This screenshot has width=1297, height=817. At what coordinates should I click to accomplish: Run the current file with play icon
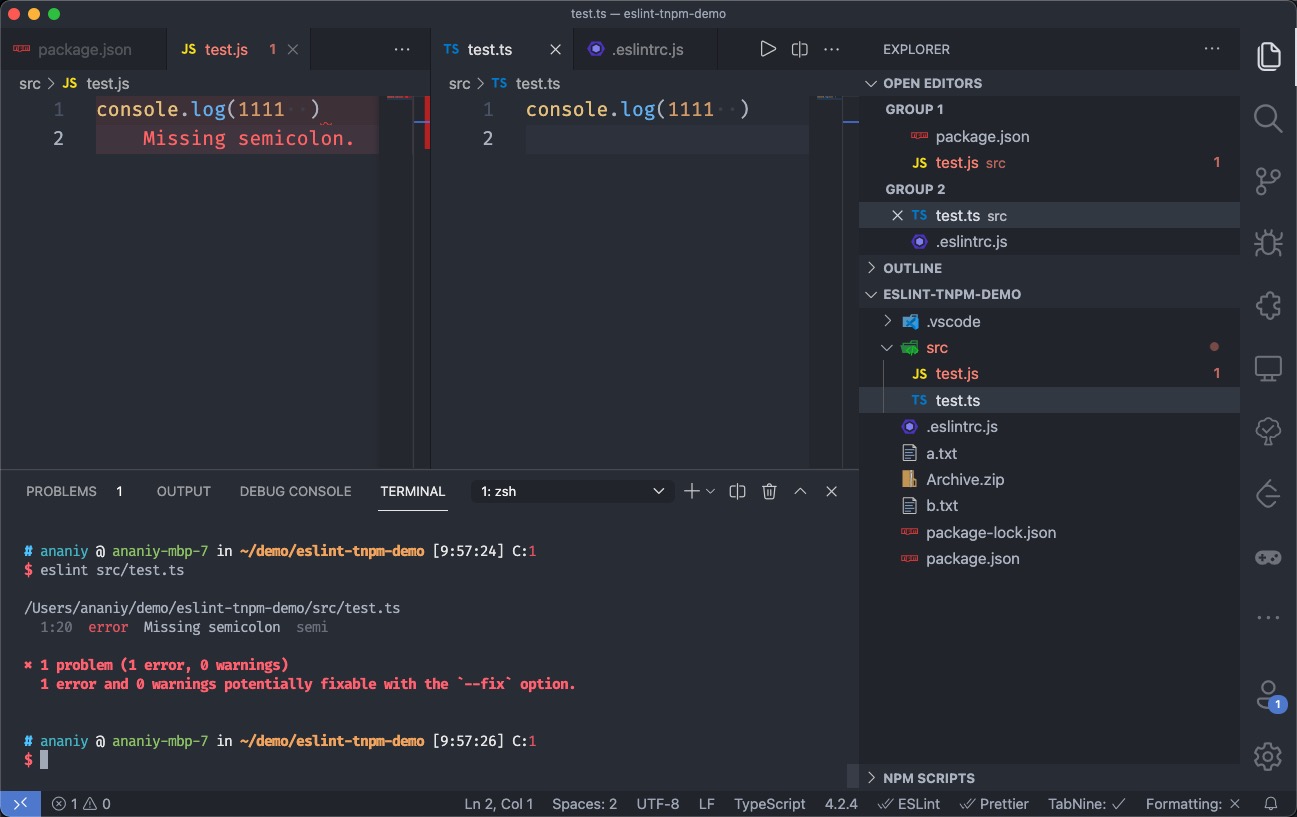coord(767,49)
